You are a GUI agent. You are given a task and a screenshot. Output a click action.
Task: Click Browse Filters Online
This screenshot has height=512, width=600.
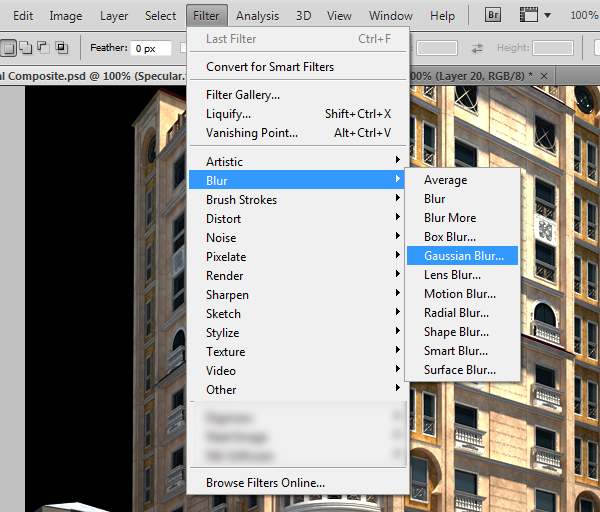pyautogui.click(x=265, y=482)
